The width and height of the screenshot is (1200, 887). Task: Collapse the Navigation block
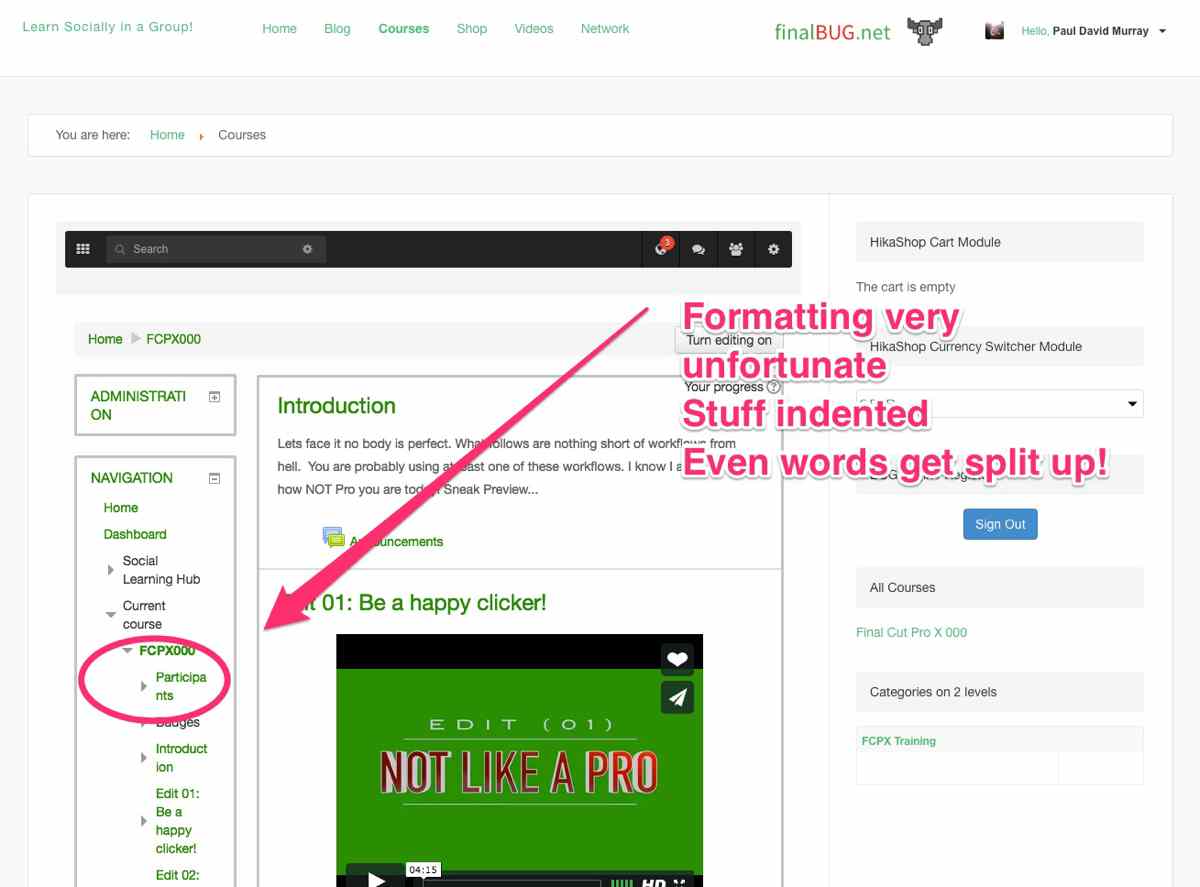click(214, 479)
